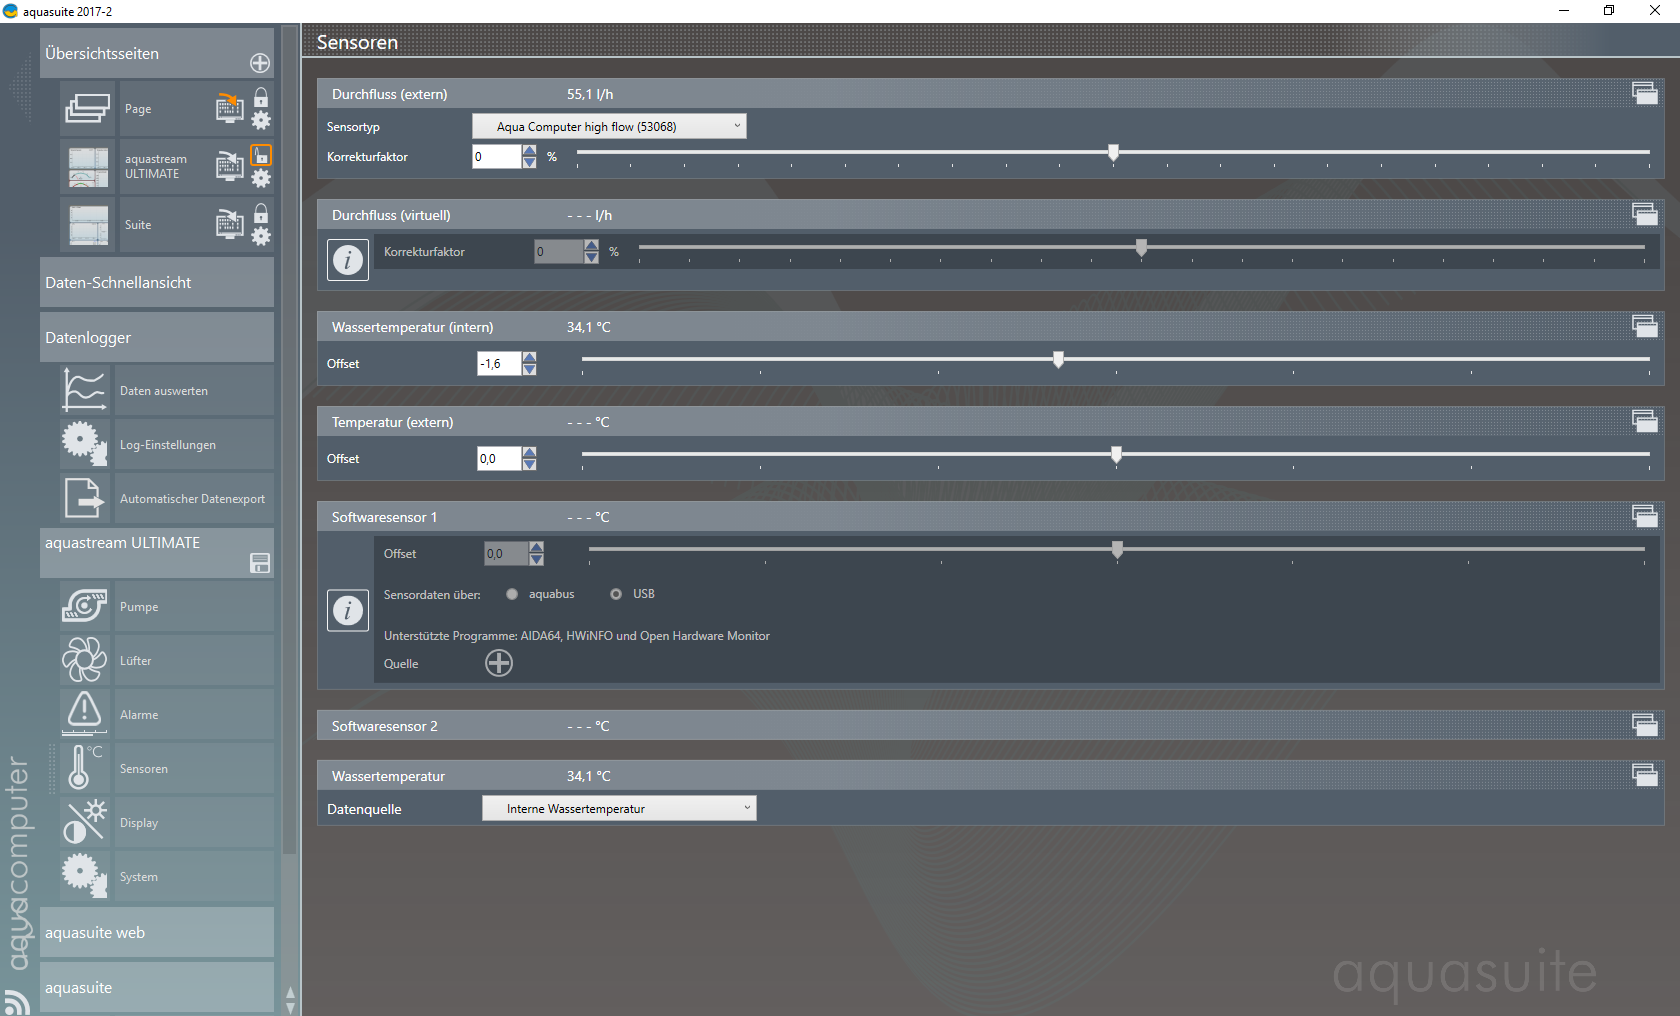Image resolution: width=1680 pixels, height=1016 pixels.
Task: Add a Quelle with the plus button
Action: 499,663
